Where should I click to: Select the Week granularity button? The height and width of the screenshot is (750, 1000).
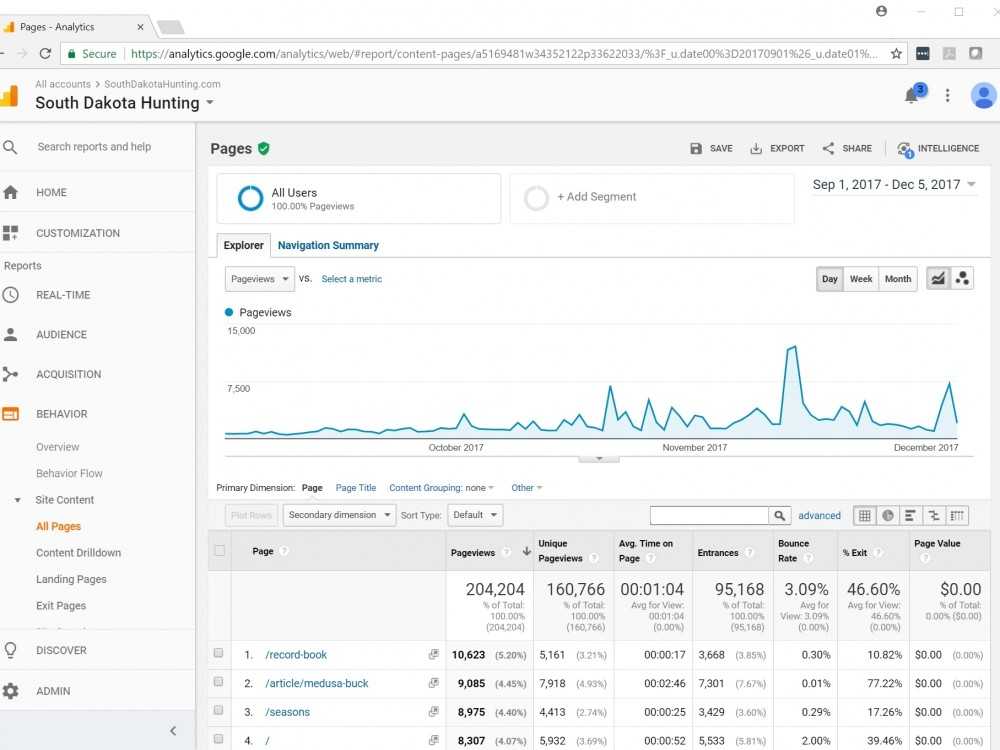point(861,279)
